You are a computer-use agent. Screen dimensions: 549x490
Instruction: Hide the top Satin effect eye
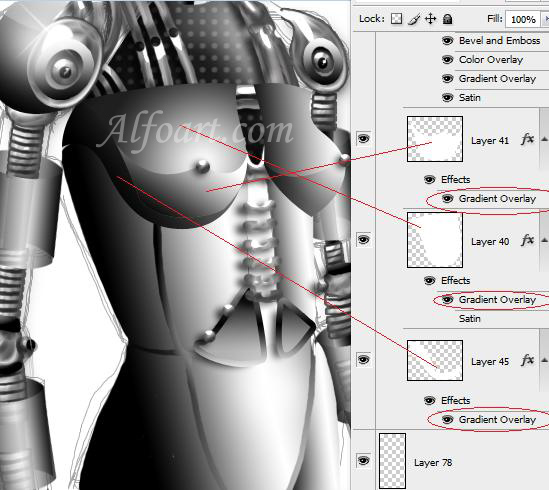click(x=447, y=97)
